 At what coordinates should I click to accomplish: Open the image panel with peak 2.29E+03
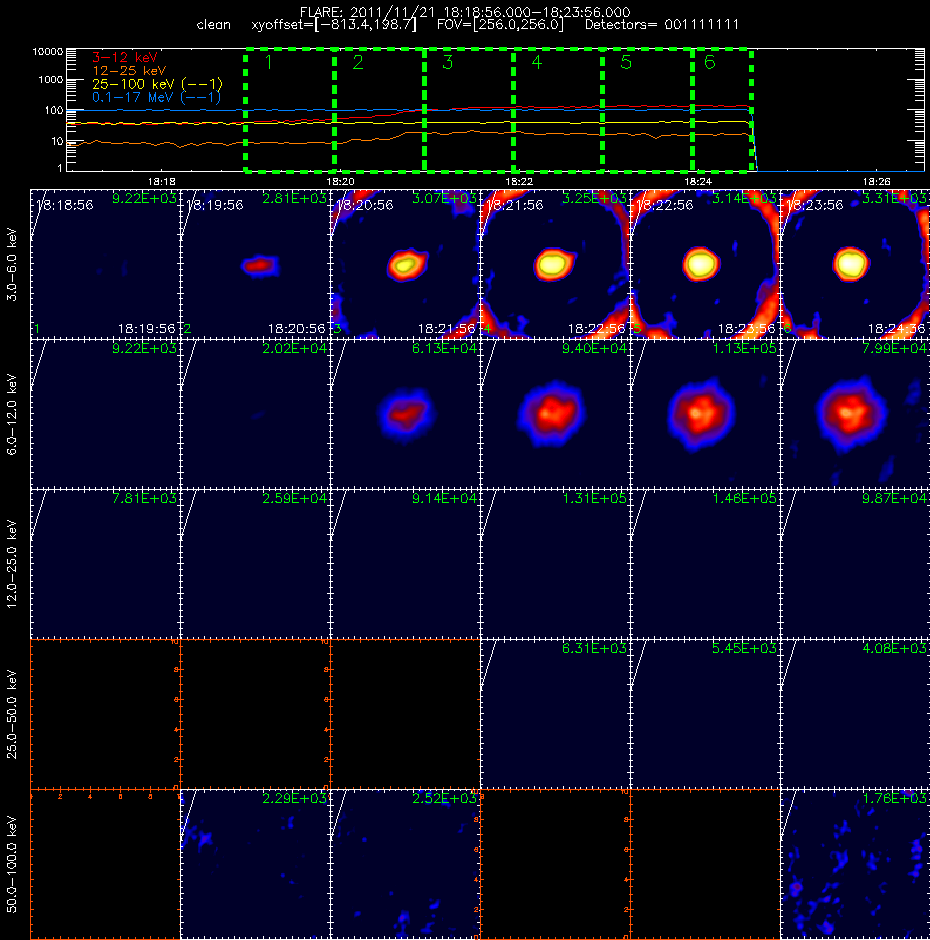pyautogui.click(x=255, y=864)
